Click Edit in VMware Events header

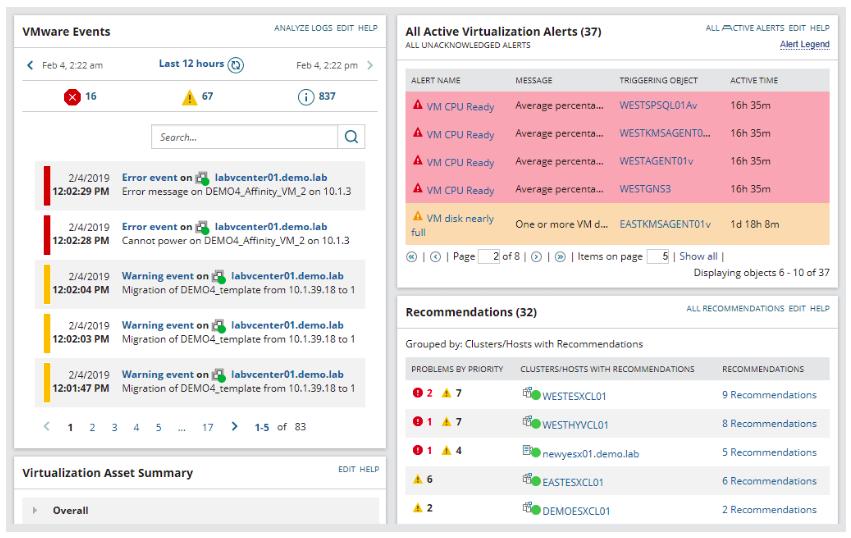tap(345, 28)
